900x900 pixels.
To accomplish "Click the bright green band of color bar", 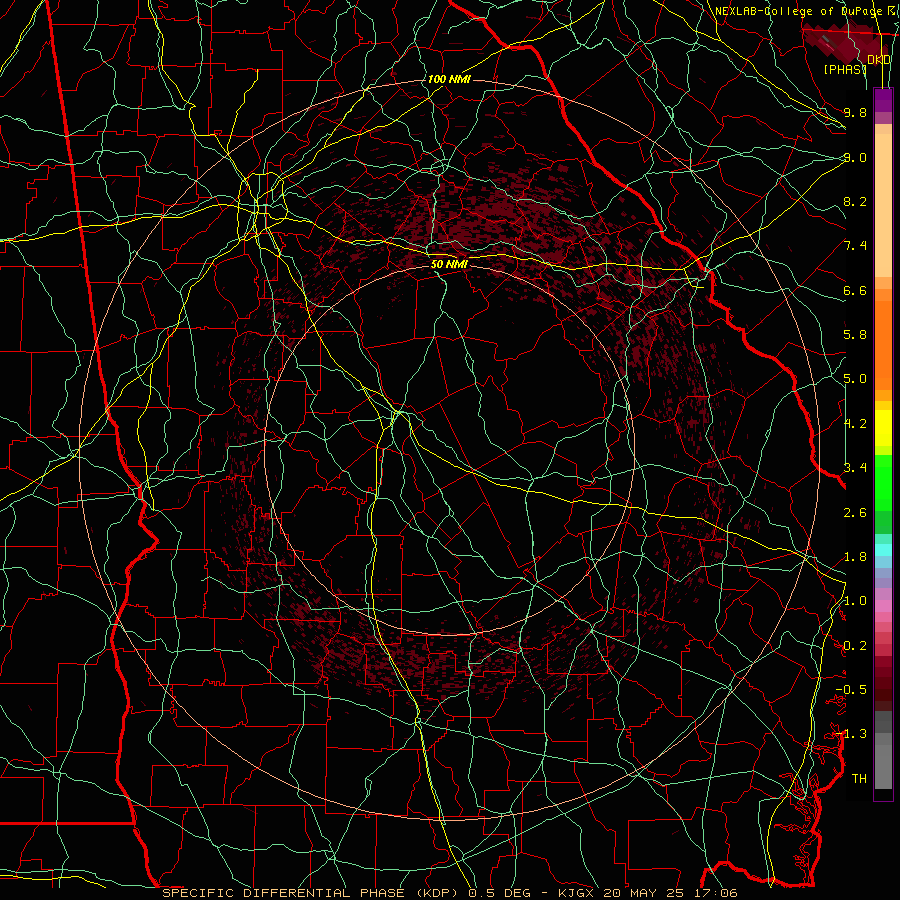I will (883, 482).
